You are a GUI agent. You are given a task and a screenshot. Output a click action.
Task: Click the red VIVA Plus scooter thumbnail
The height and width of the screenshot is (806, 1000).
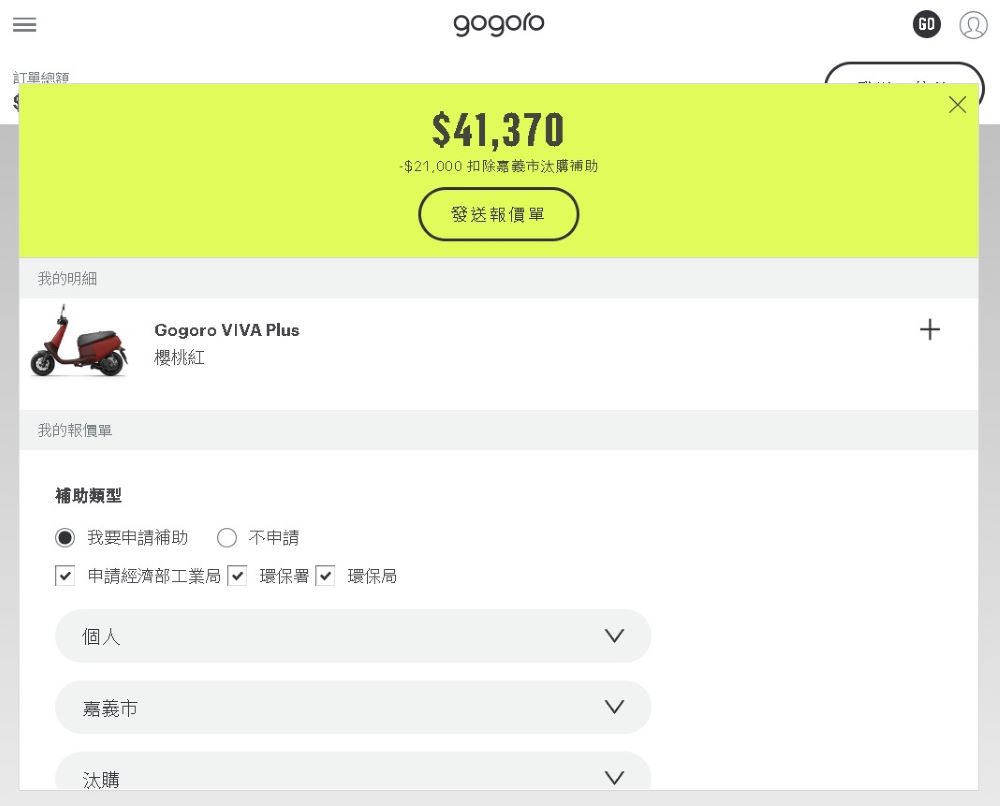pyautogui.click(x=79, y=342)
